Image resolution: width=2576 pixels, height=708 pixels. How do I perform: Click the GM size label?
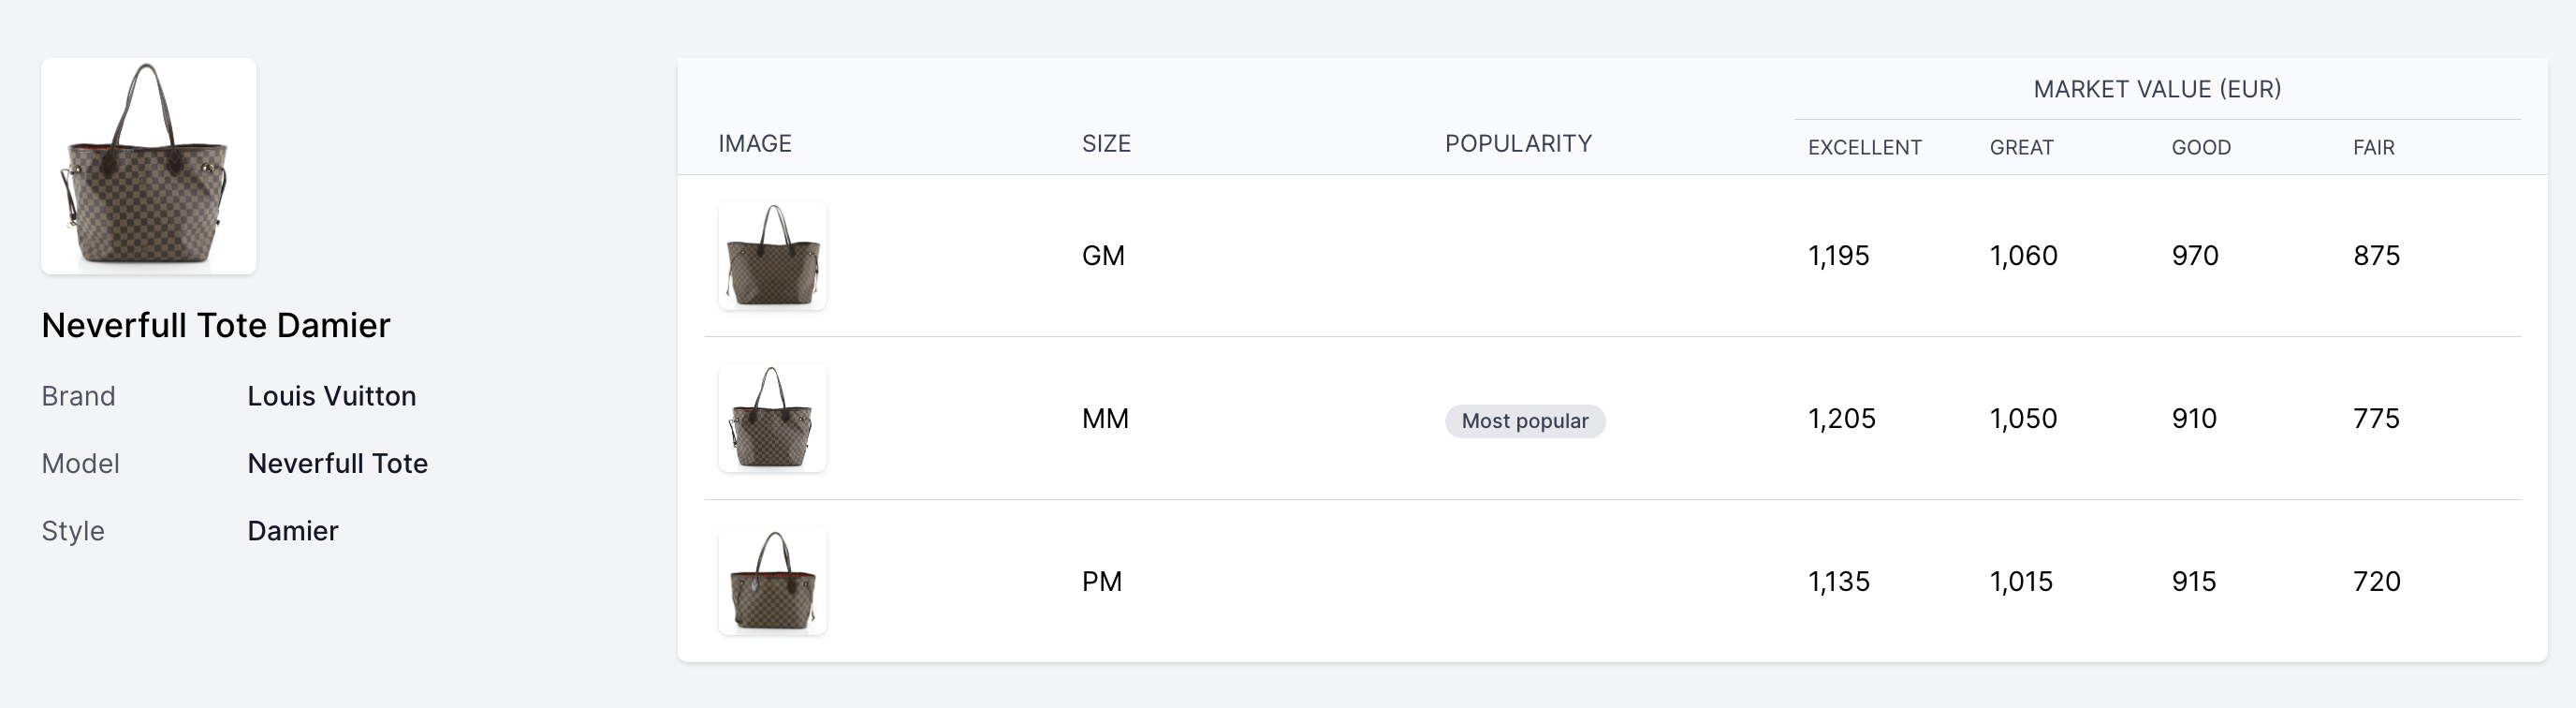(1103, 256)
